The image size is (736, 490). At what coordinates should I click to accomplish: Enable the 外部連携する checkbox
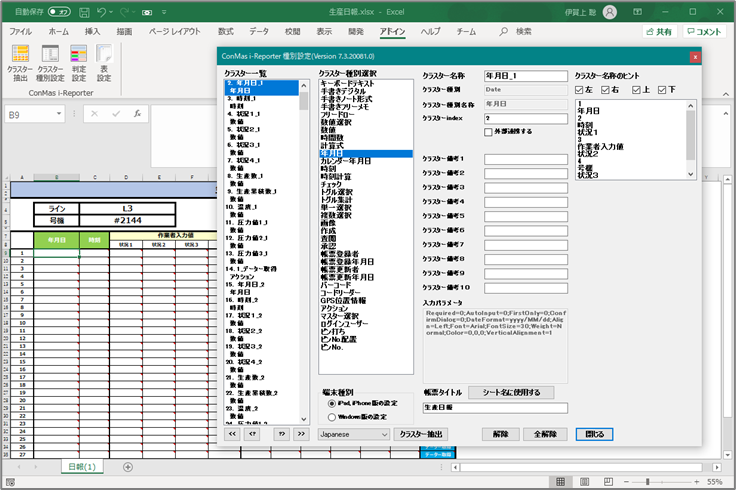[x=488, y=131]
